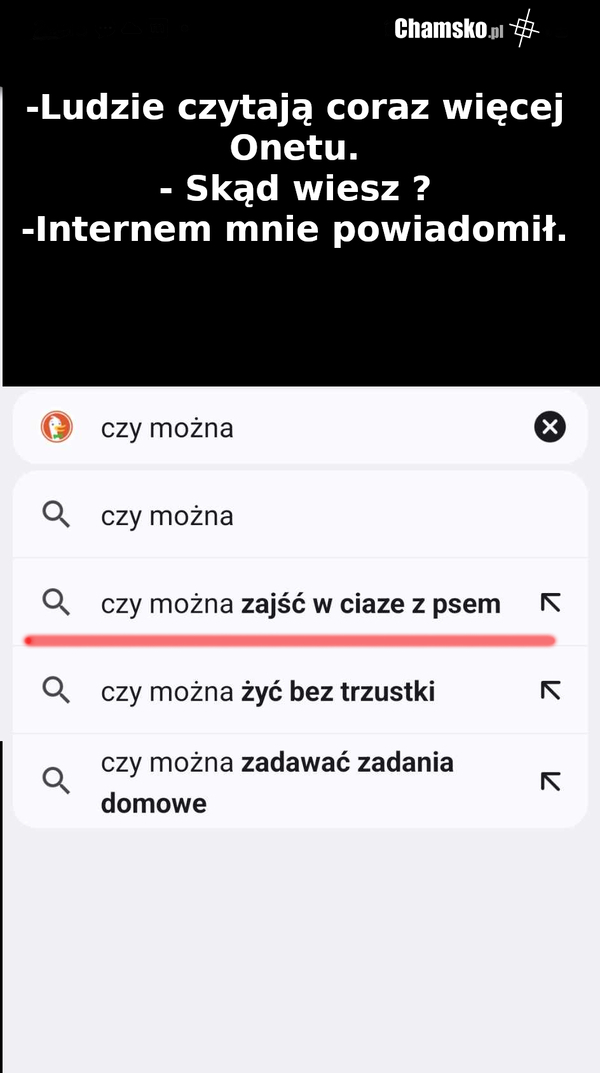Focus the search input containing "czy można"
Viewport: 600px width, 1073px height.
click(300, 428)
